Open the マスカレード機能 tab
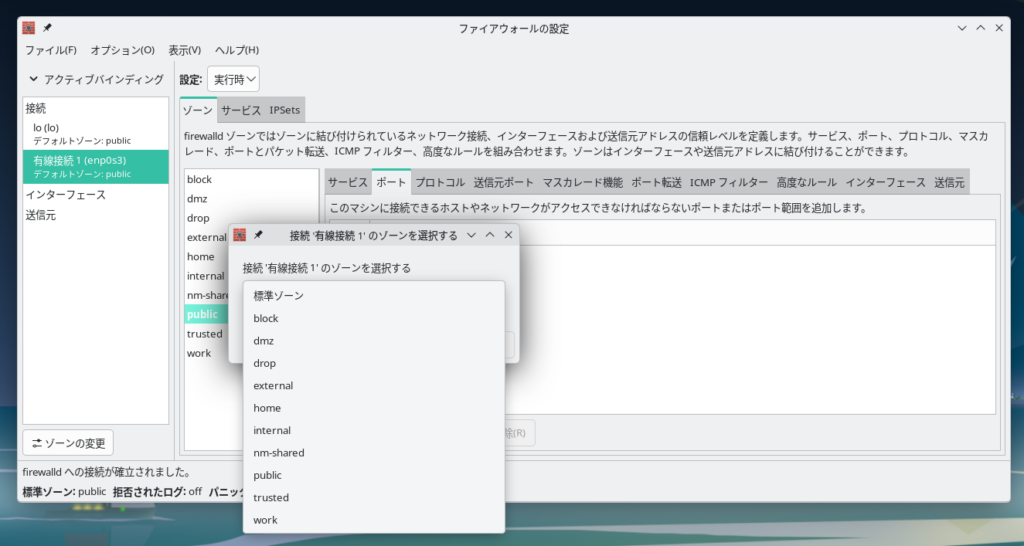This screenshot has height=546, width=1024. 582,183
